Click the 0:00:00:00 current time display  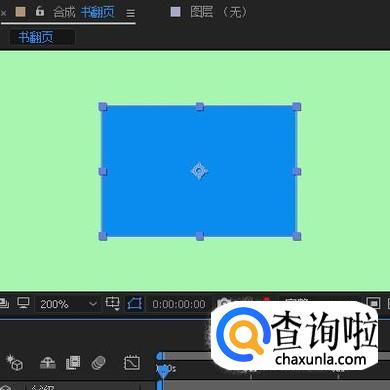pos(179,304)
